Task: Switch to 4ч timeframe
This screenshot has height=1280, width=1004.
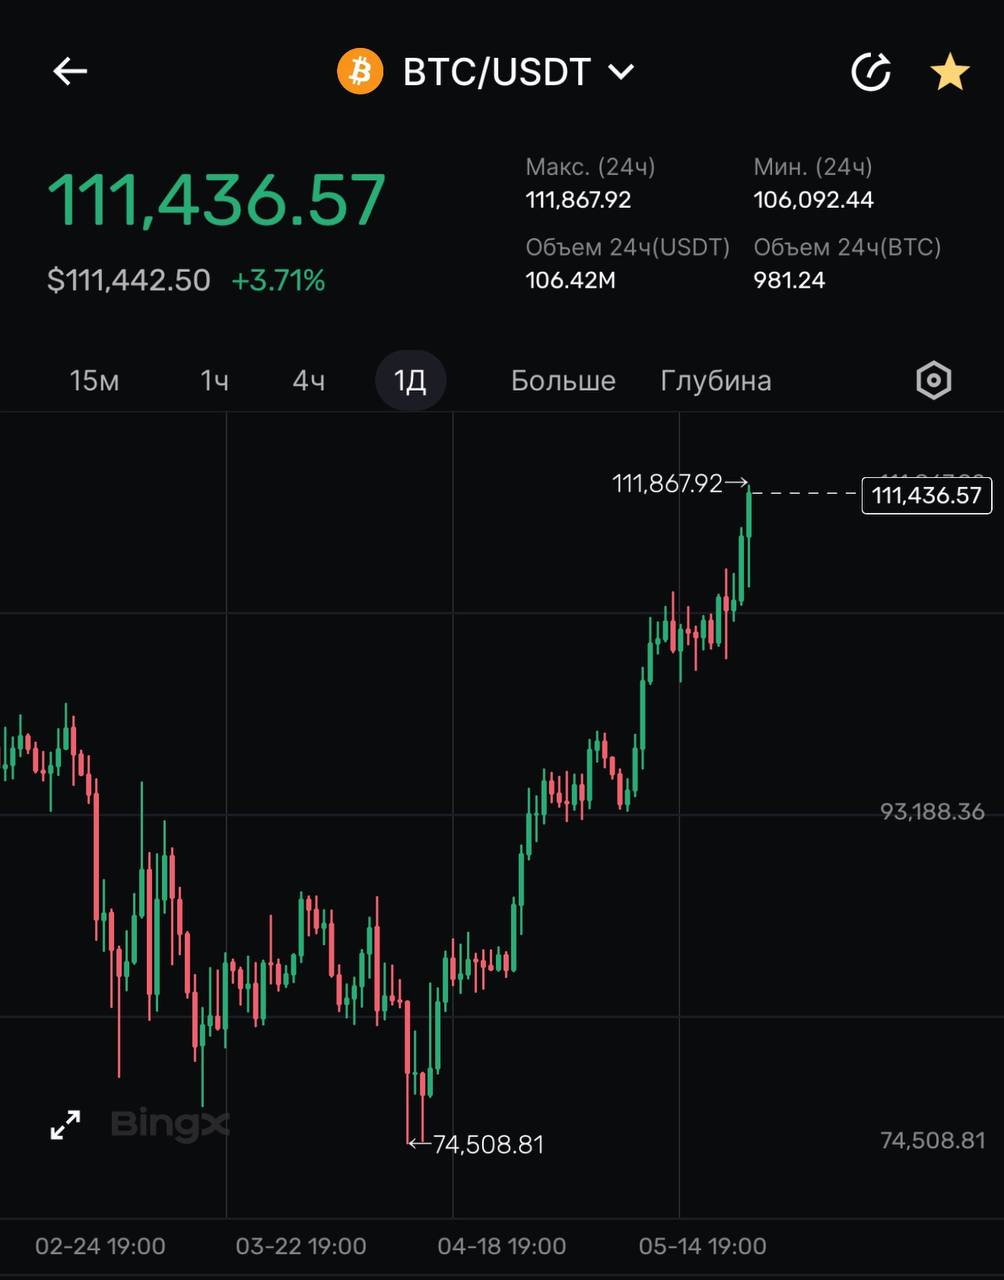Action: coord(308,381)
